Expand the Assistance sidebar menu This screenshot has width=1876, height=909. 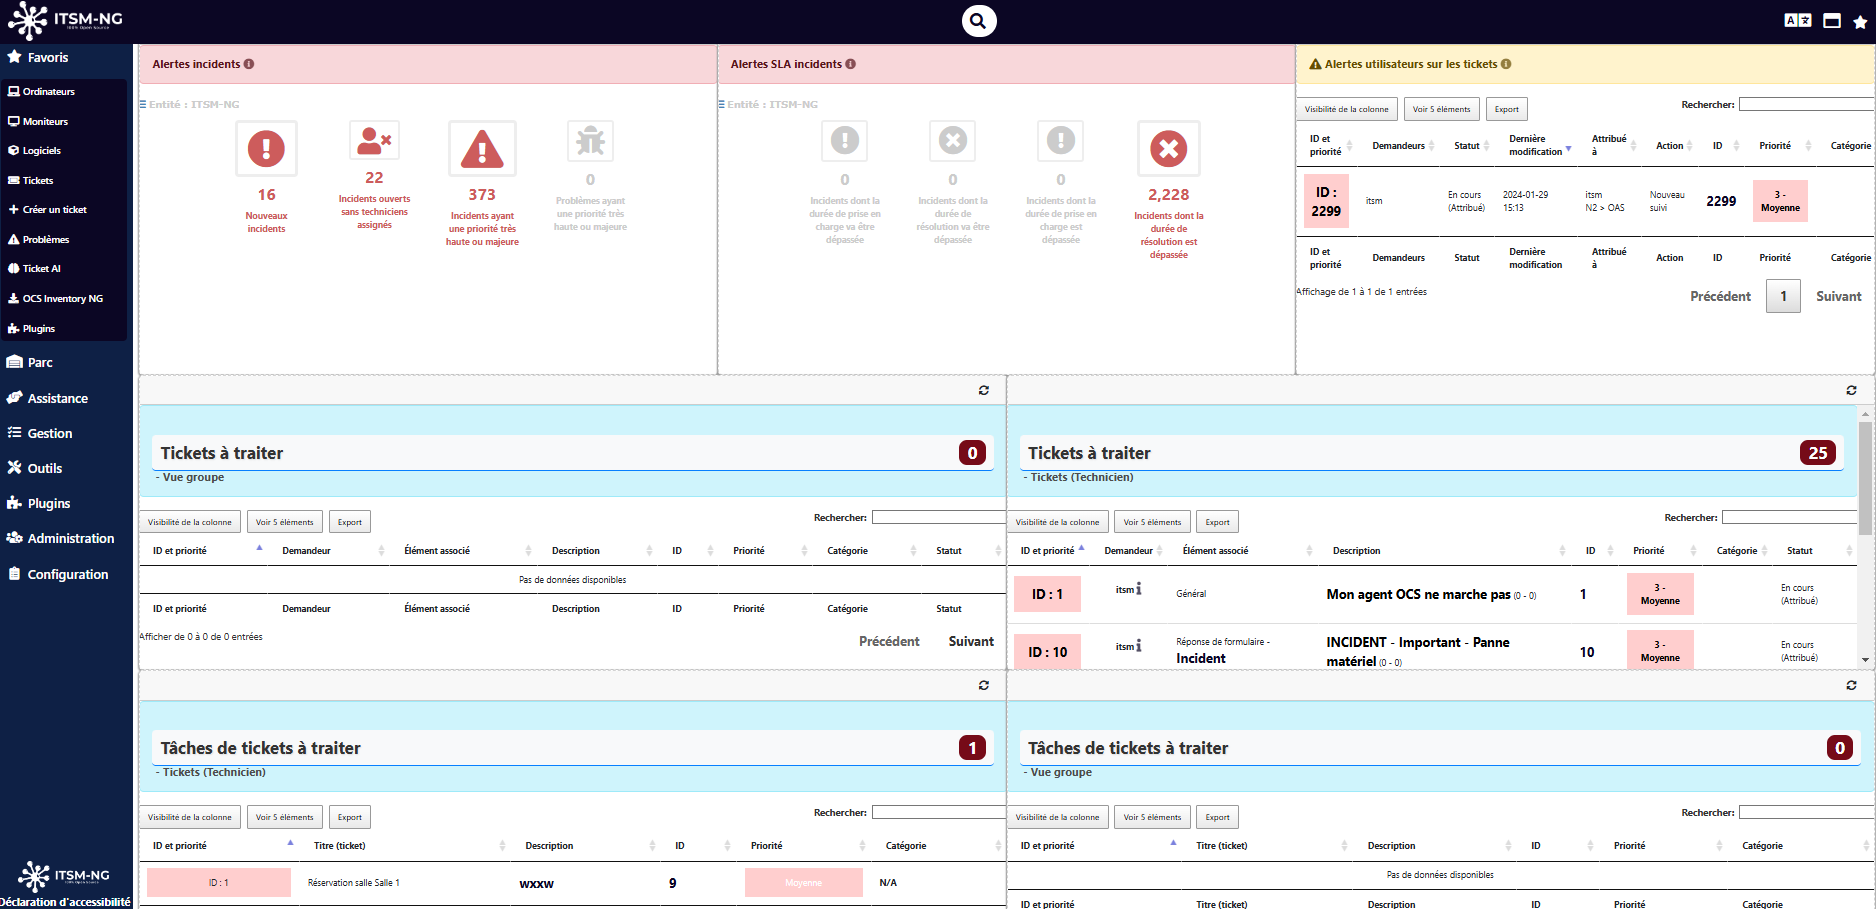coord(57,398)
